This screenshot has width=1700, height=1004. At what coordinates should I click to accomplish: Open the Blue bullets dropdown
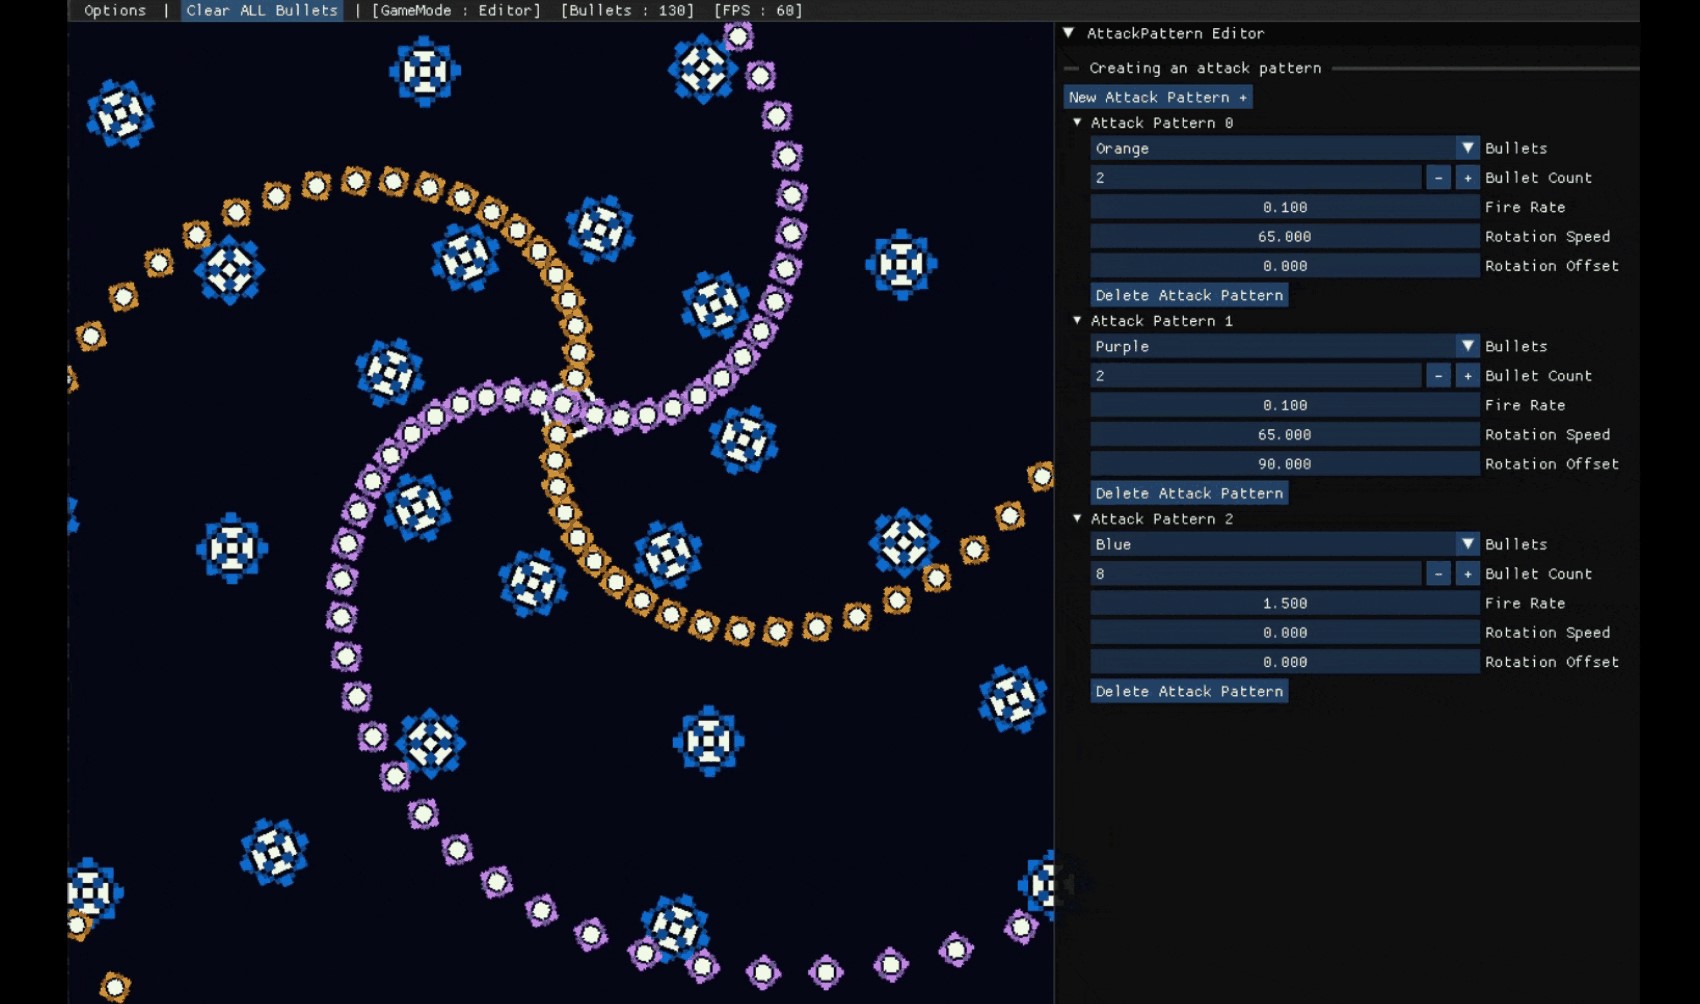(x=1284, y=544)
